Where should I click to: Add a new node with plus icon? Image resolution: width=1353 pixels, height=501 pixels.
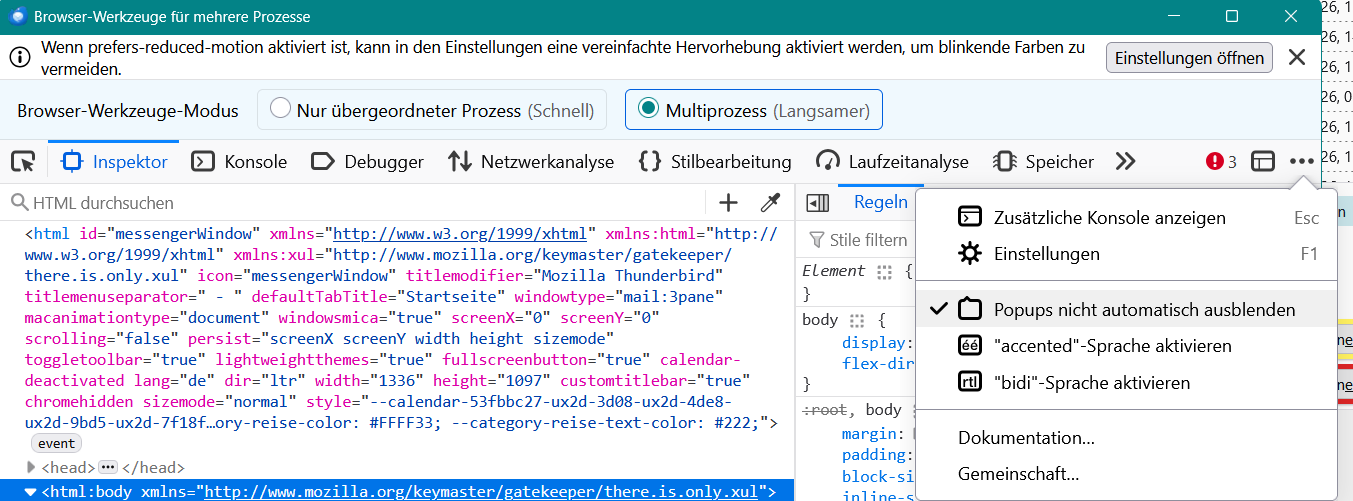click(x=729, y=203)
